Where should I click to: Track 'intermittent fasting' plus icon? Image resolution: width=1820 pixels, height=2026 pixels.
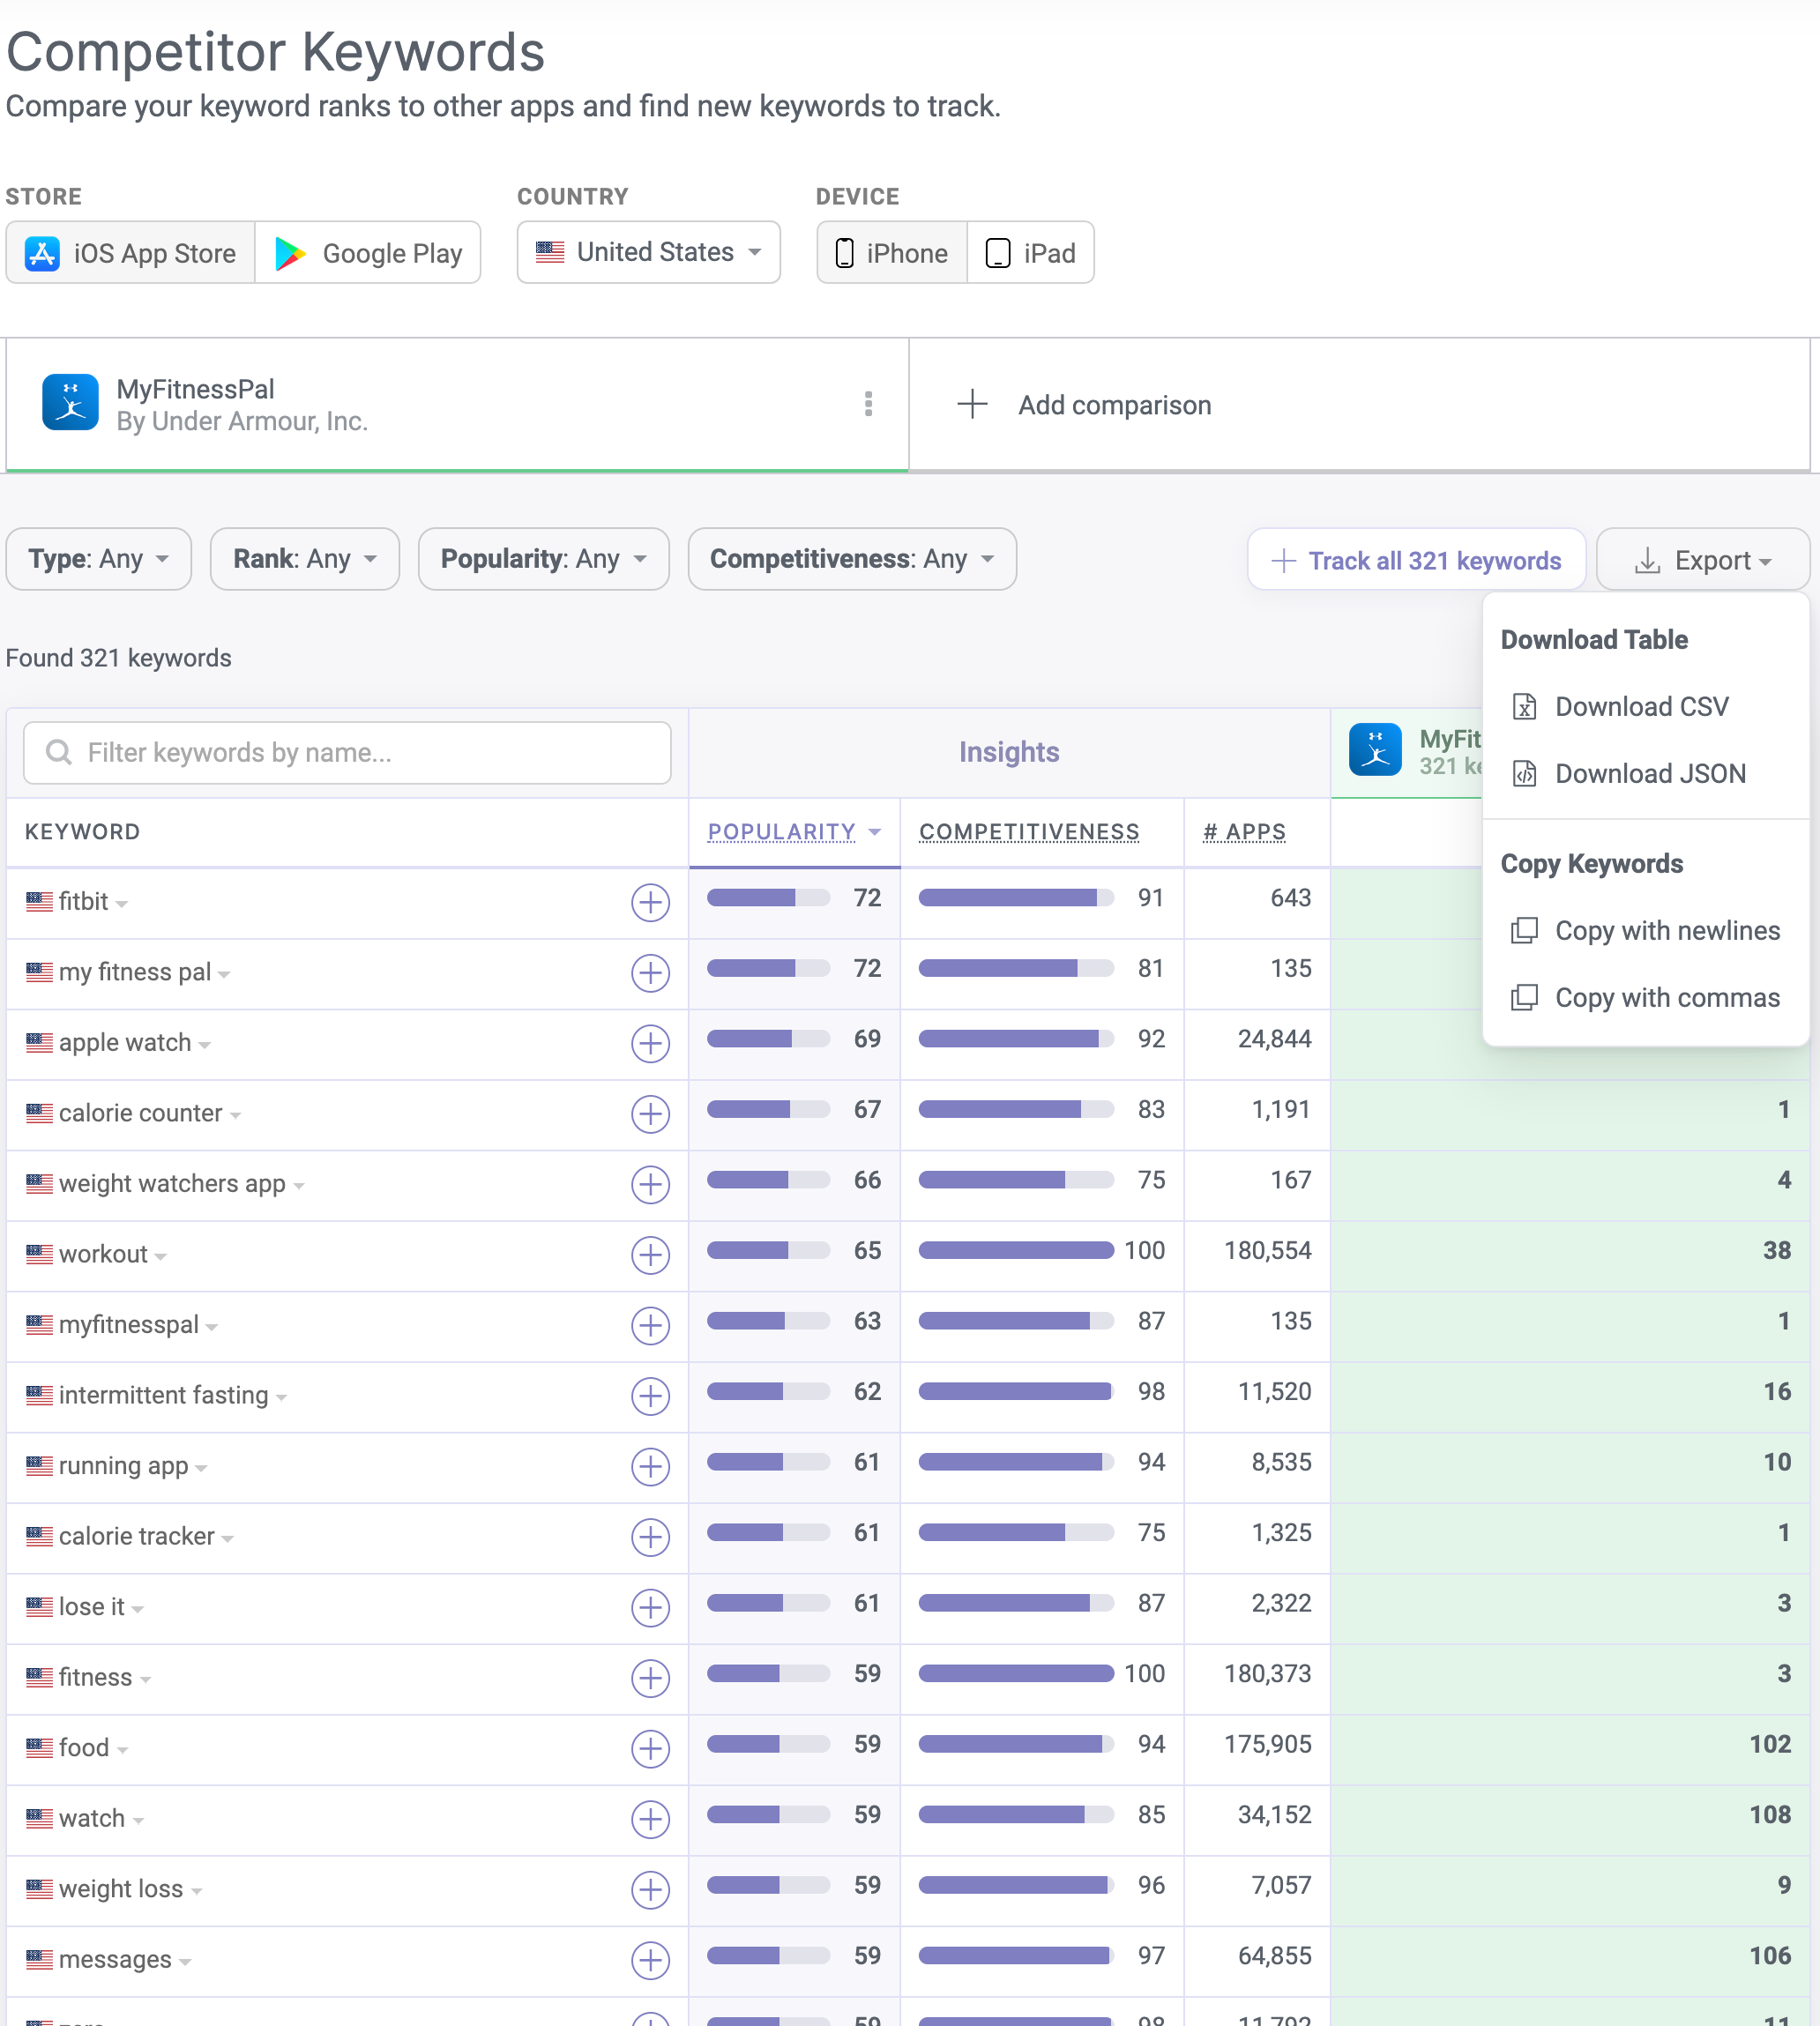pos(650,1396)
